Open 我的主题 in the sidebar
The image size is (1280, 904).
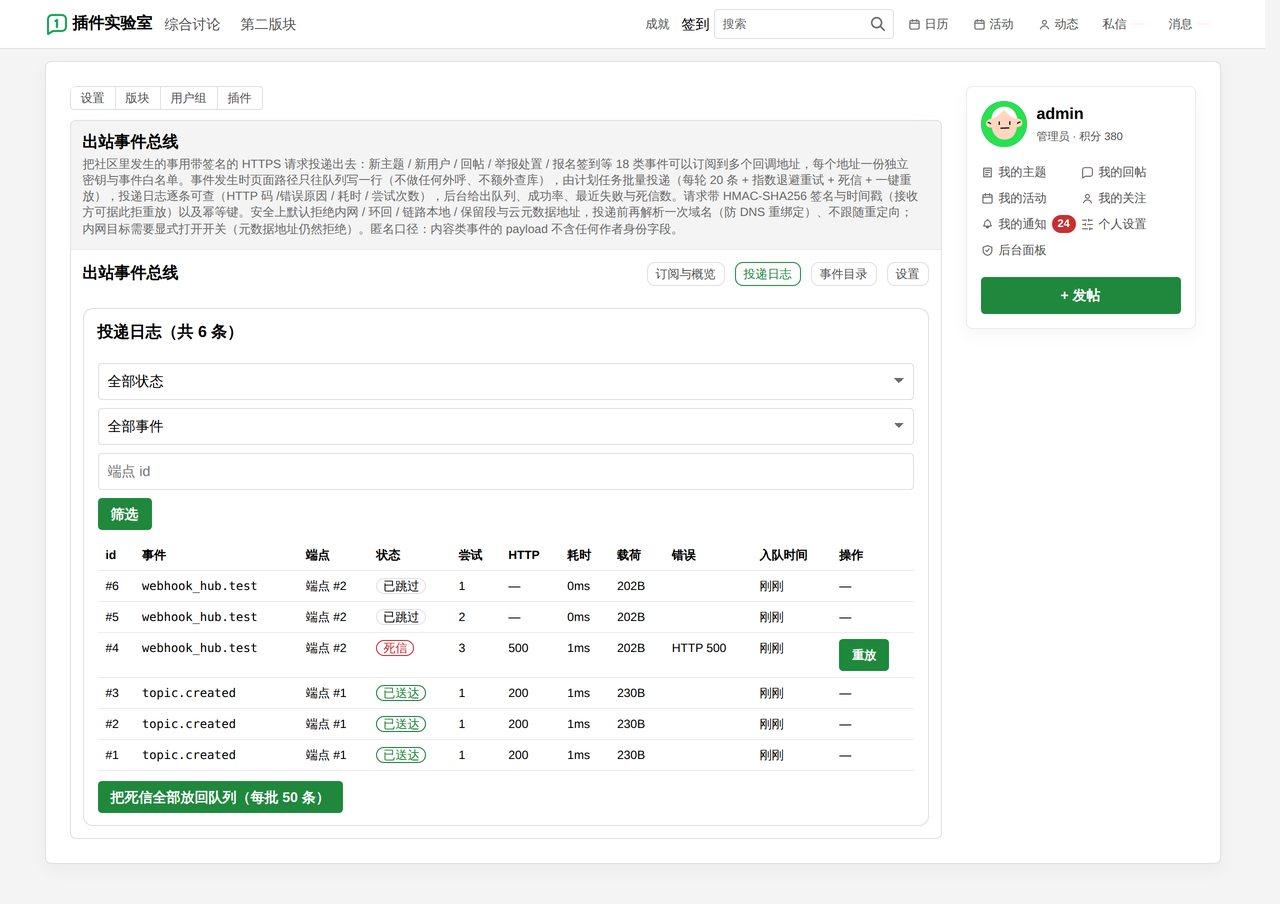click(x=1014, y=172)
